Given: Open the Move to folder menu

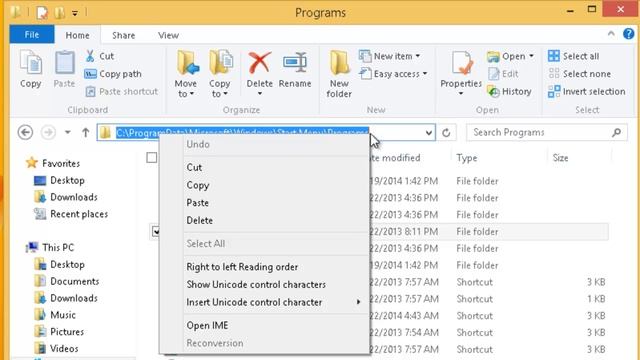Looking at the screenshot, I should [x=186, y=74].
